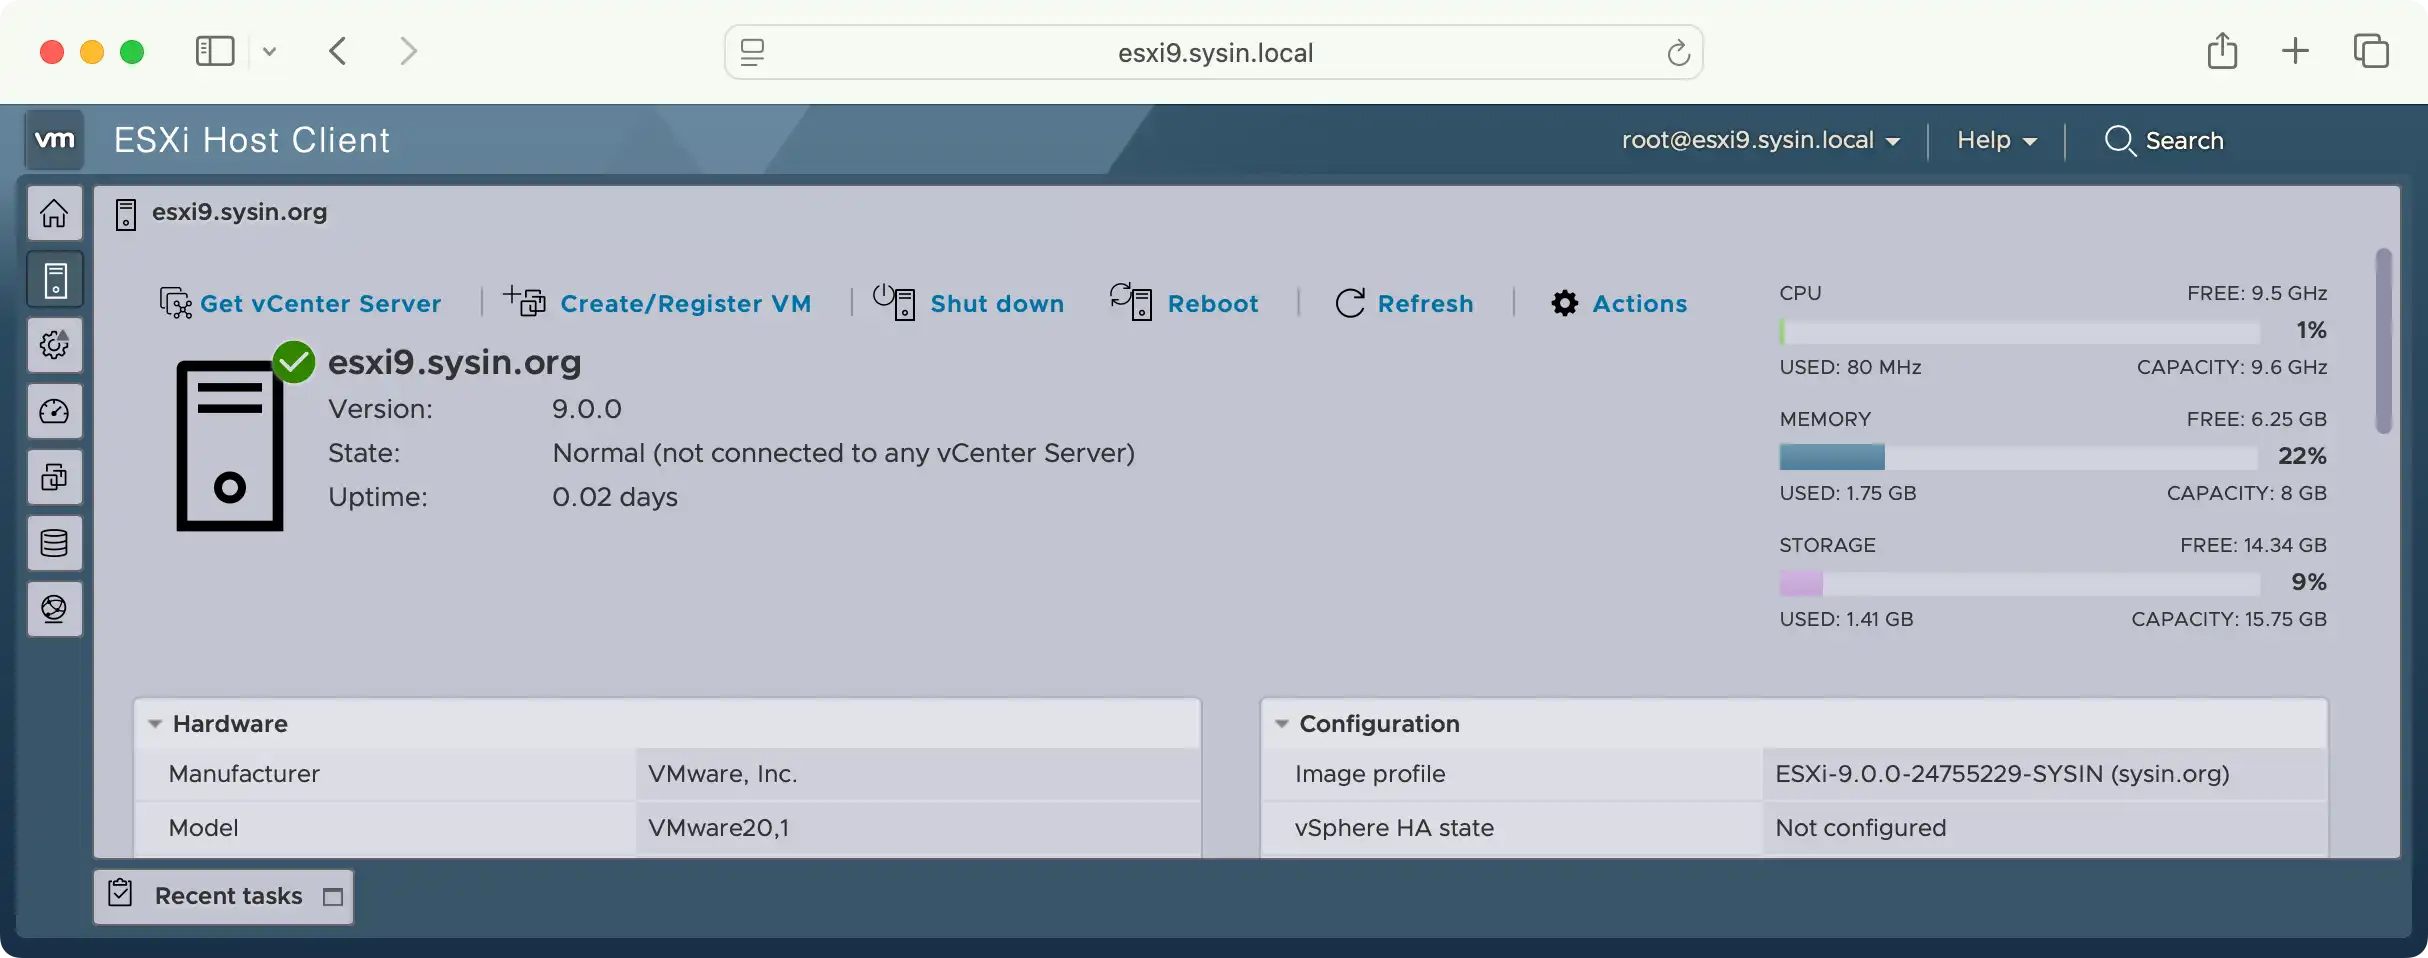This screenshot has height=958, width=2428.
Task: Click Create/Register VM
Action: (685, 303)
